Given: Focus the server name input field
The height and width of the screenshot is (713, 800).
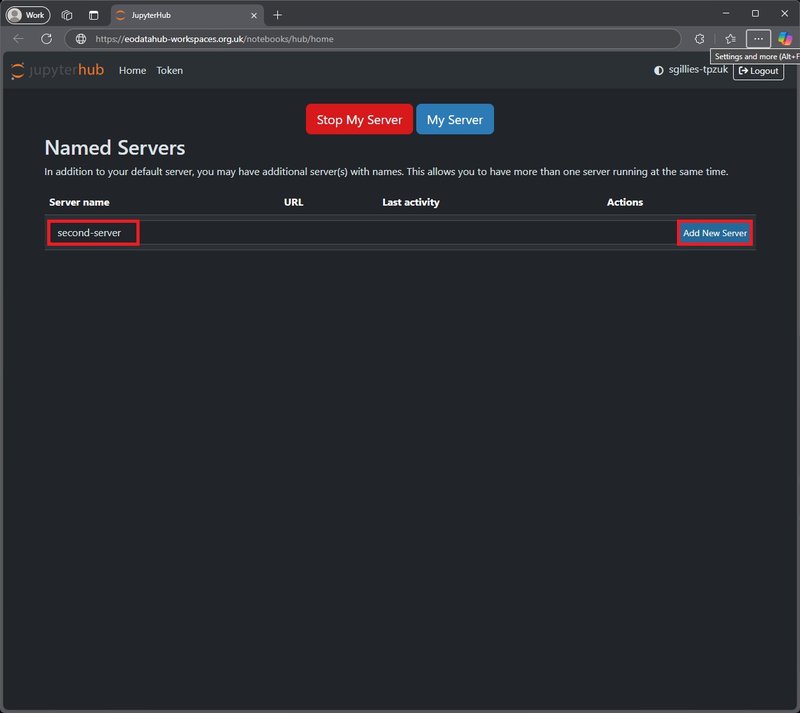Looking at the screenshot, I should coord(93,233).
